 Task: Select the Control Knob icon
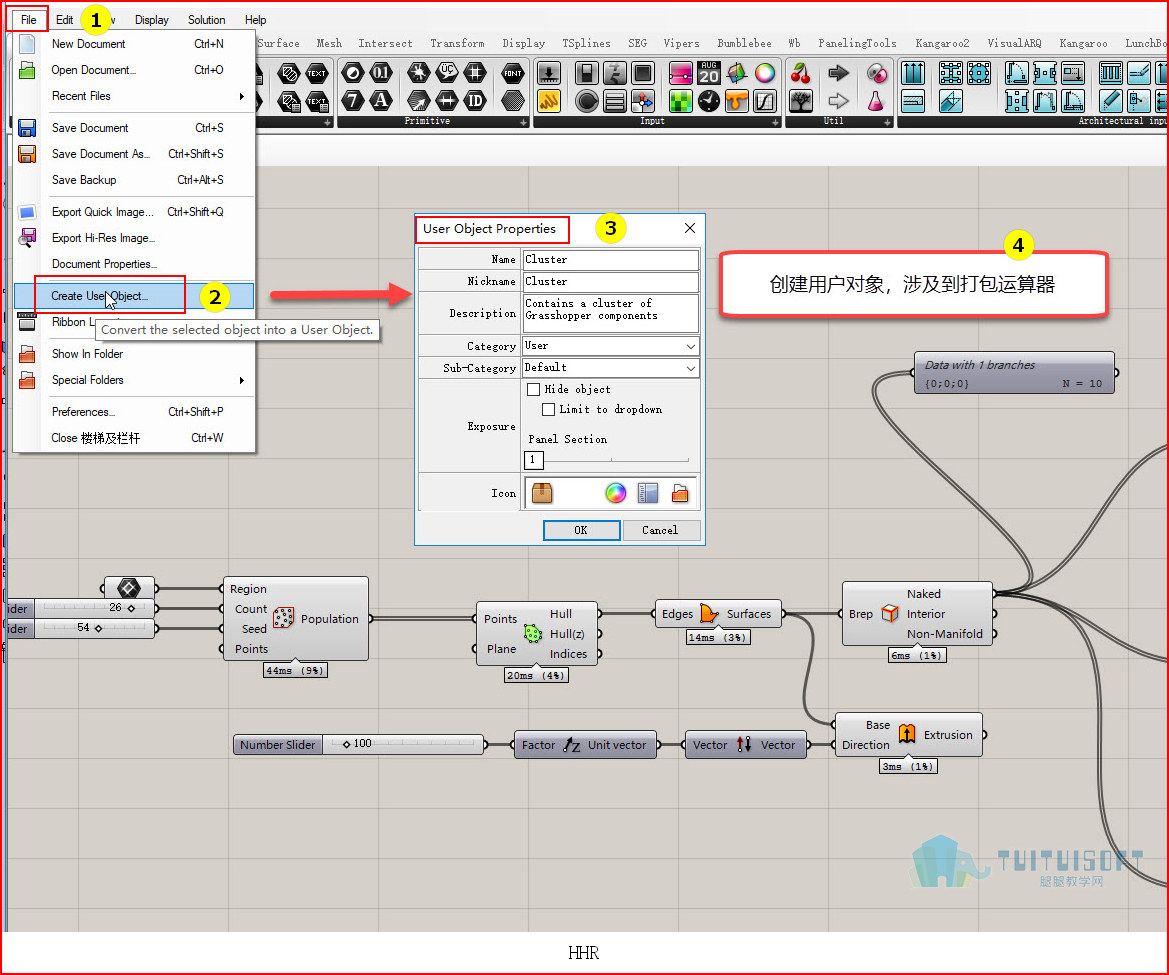587,100
